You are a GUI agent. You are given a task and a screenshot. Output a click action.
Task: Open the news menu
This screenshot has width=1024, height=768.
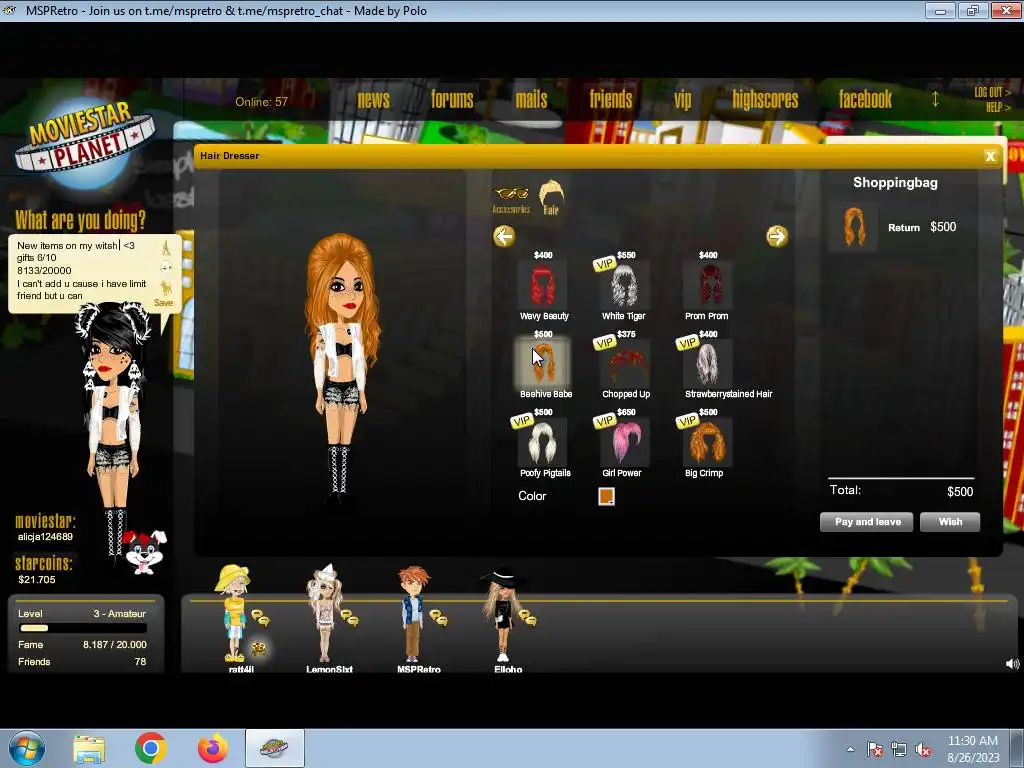[374, 99]
